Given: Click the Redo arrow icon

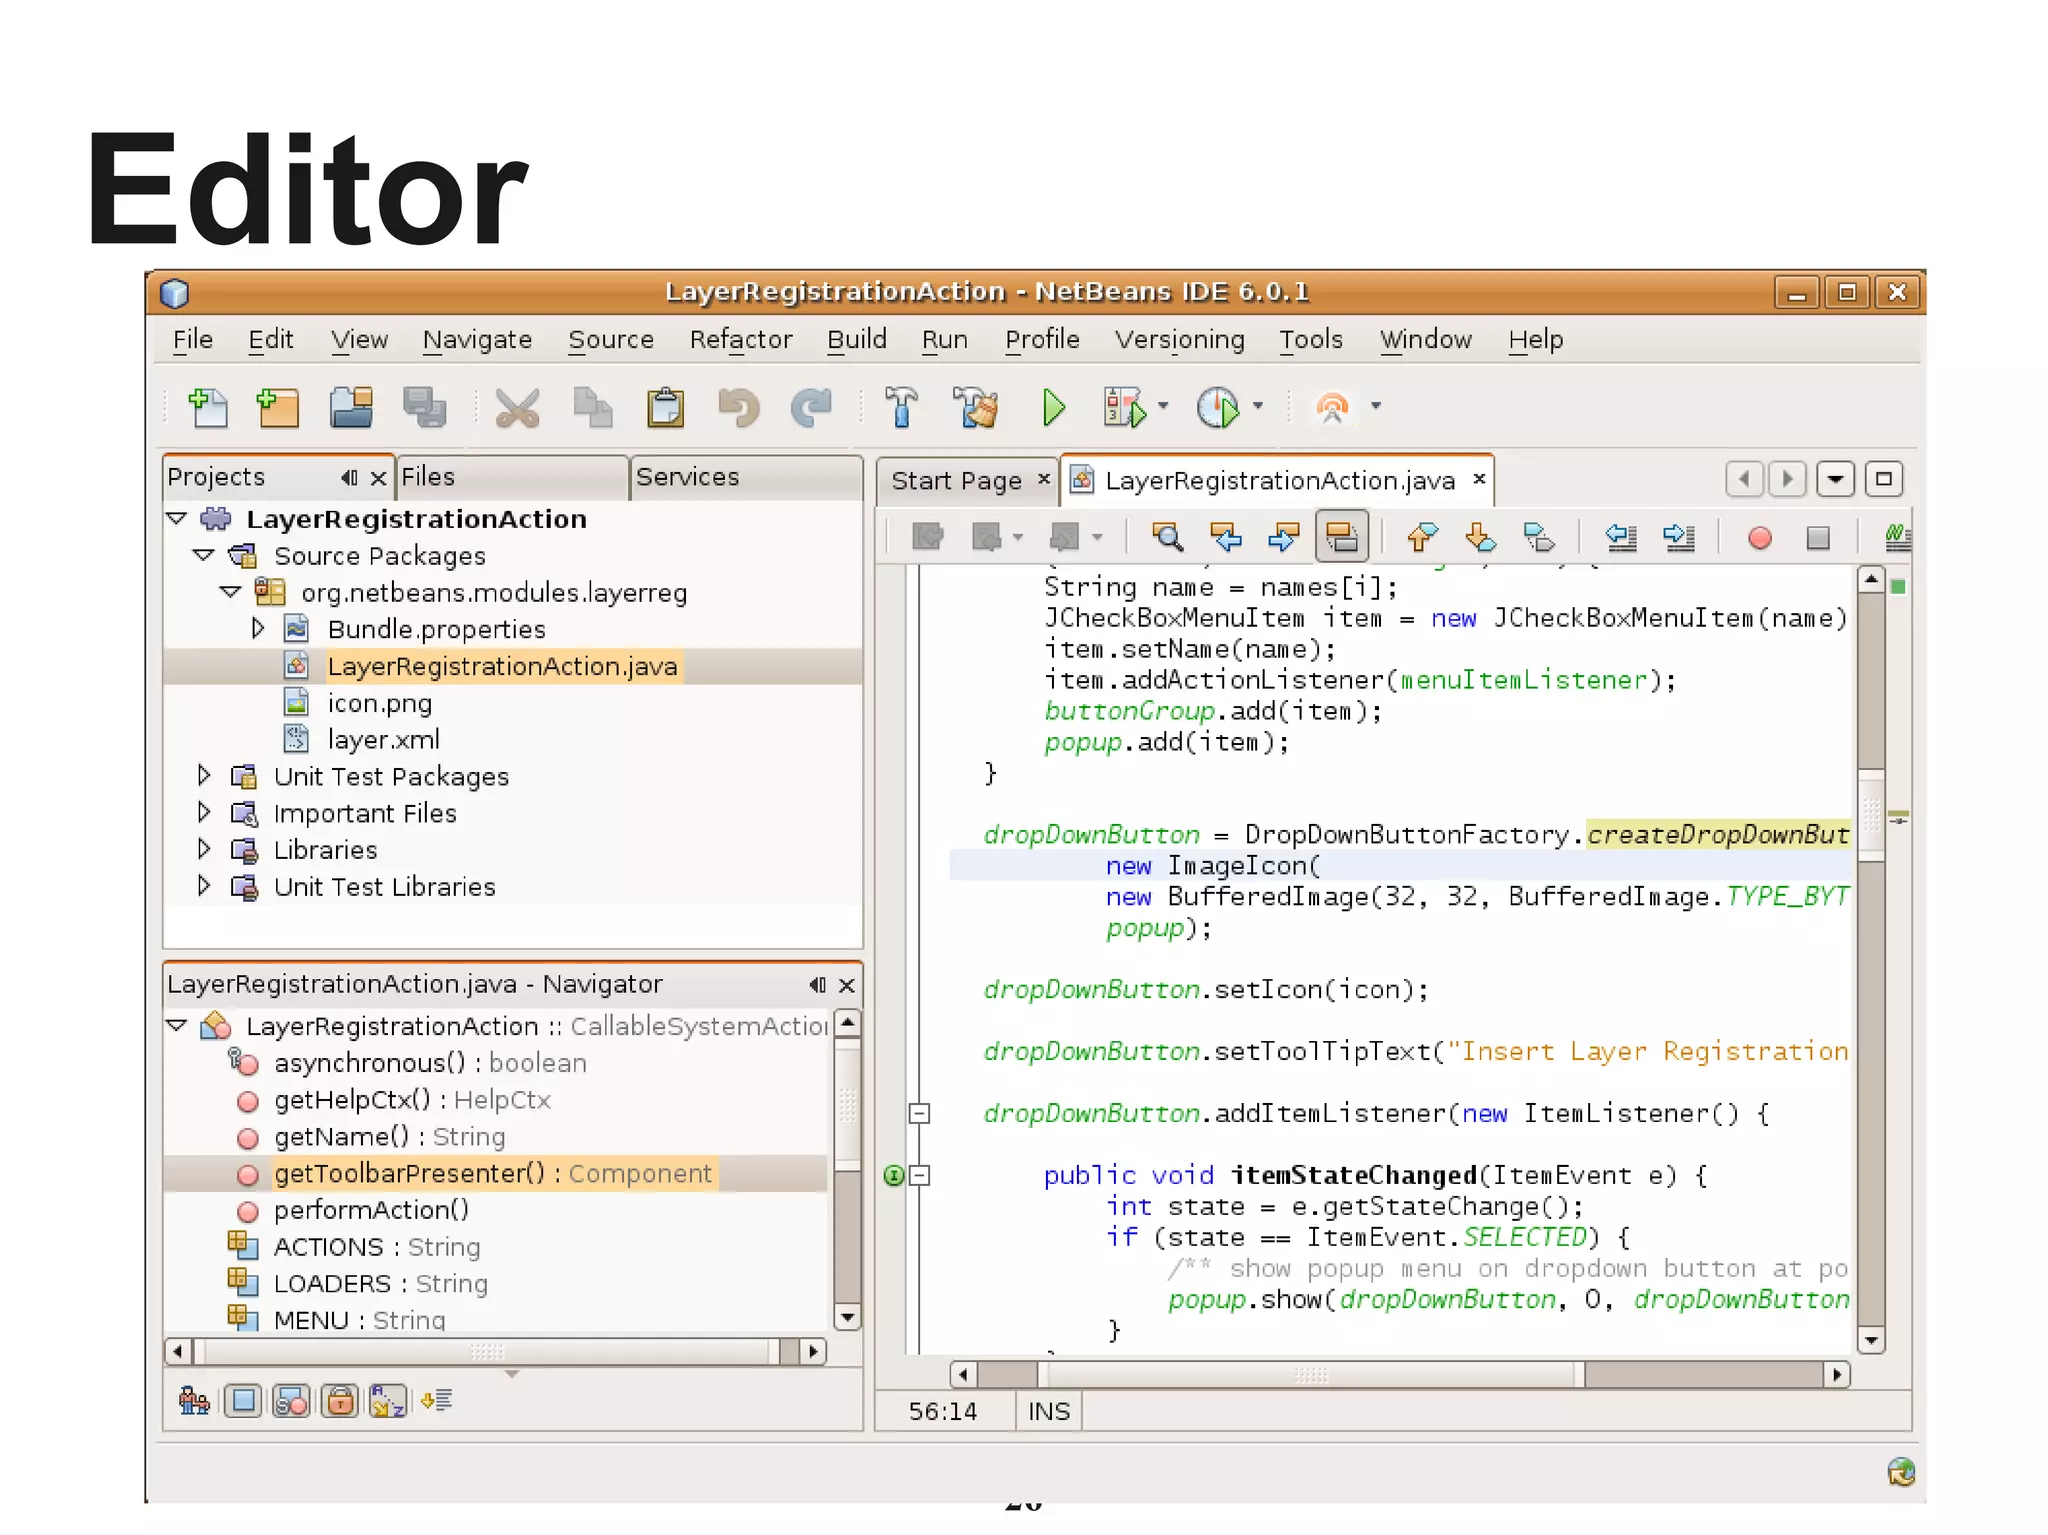Looking at the screenshot, I should (x=811, y=407).
